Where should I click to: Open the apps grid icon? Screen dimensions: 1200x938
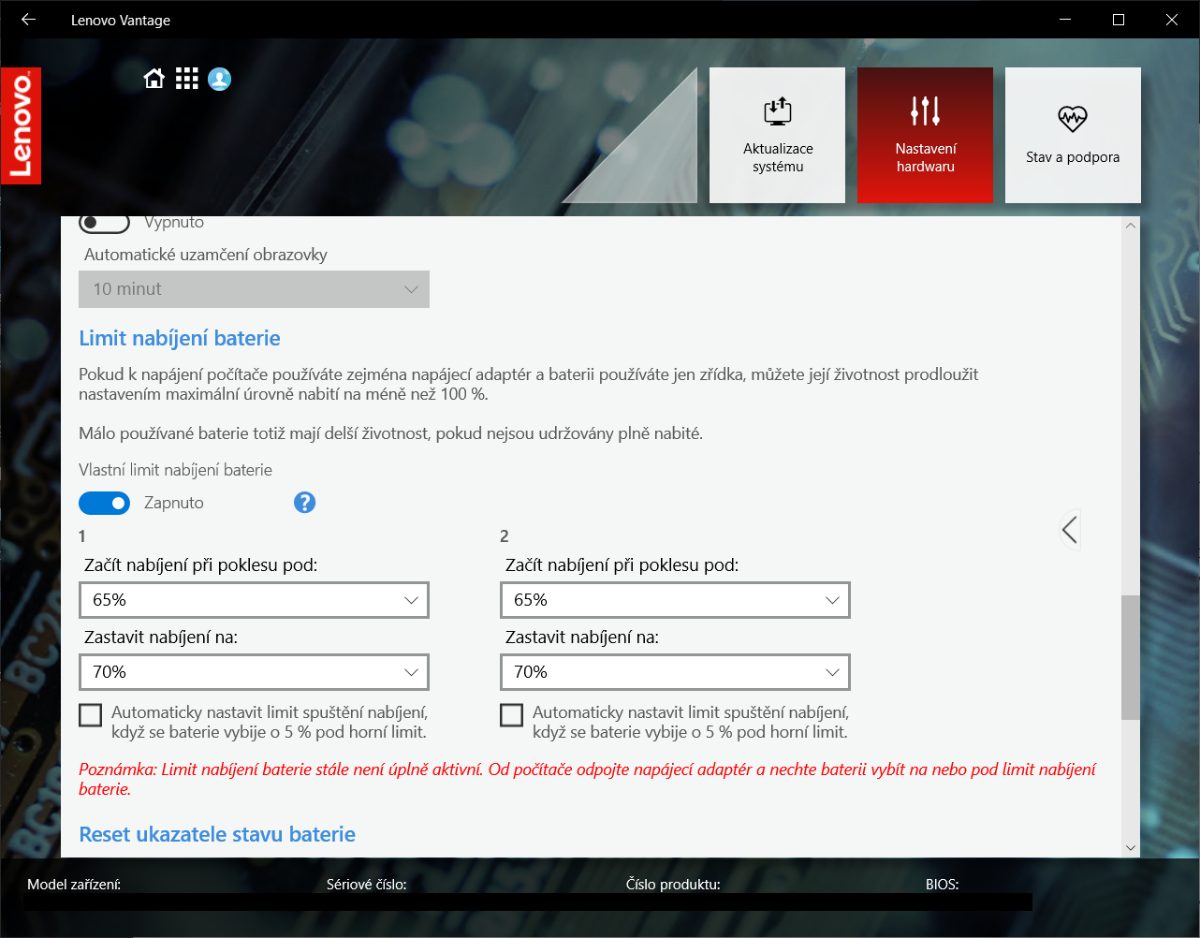pos(187,79)
